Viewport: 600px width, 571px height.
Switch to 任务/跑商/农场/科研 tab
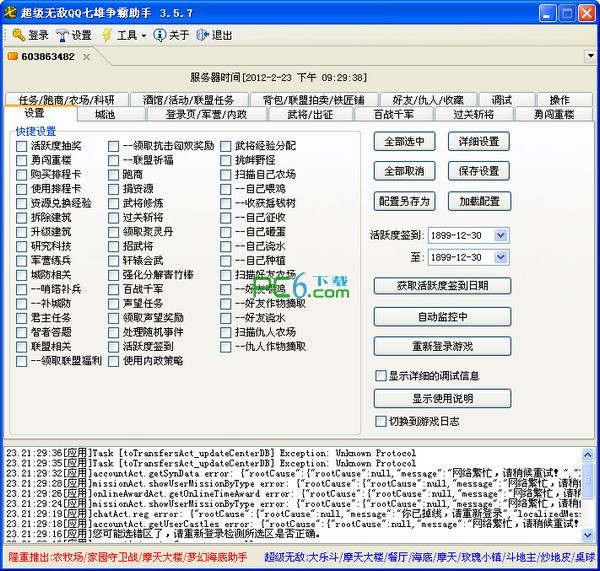pyautogui.click(x=67, y=100)
